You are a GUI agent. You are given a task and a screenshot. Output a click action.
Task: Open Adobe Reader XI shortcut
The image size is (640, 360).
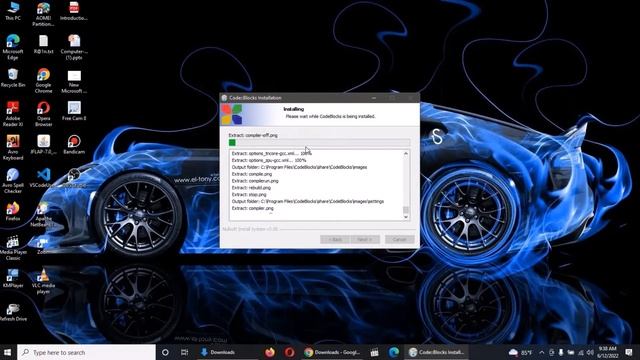point(13,114)
